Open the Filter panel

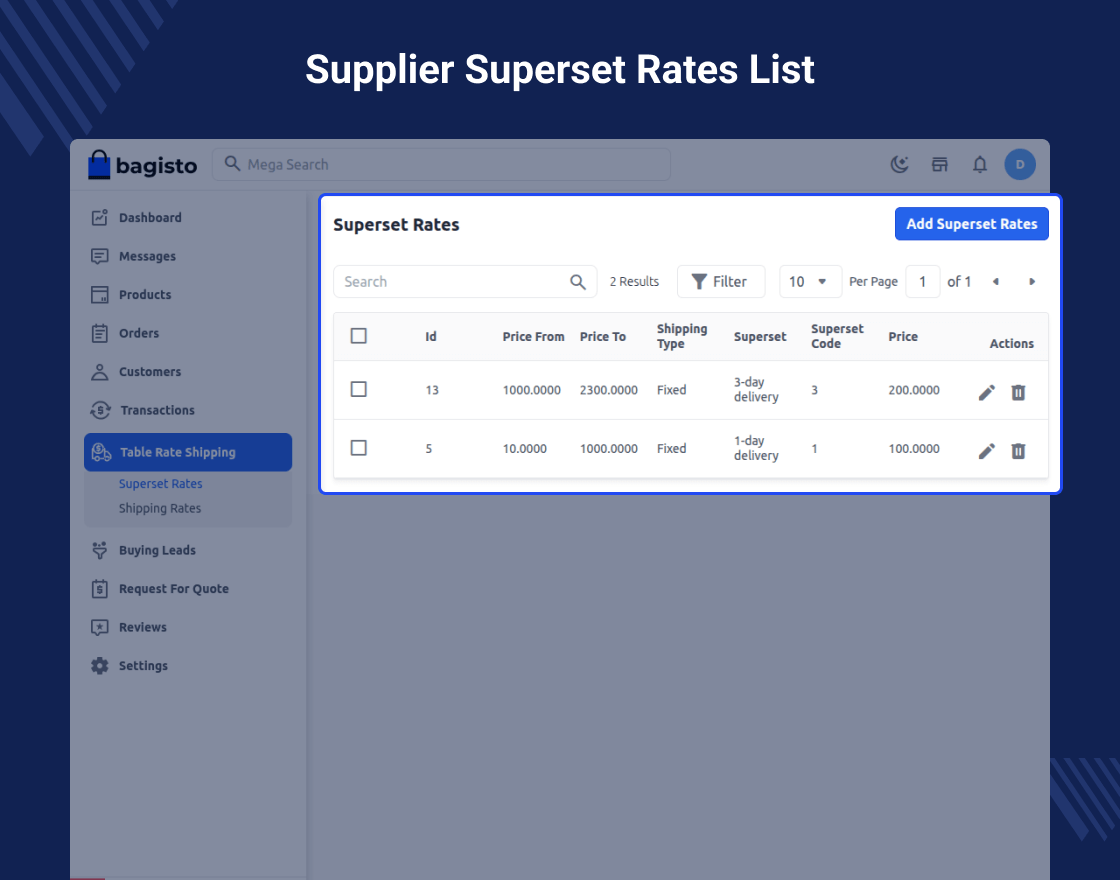tap(721, 281)
